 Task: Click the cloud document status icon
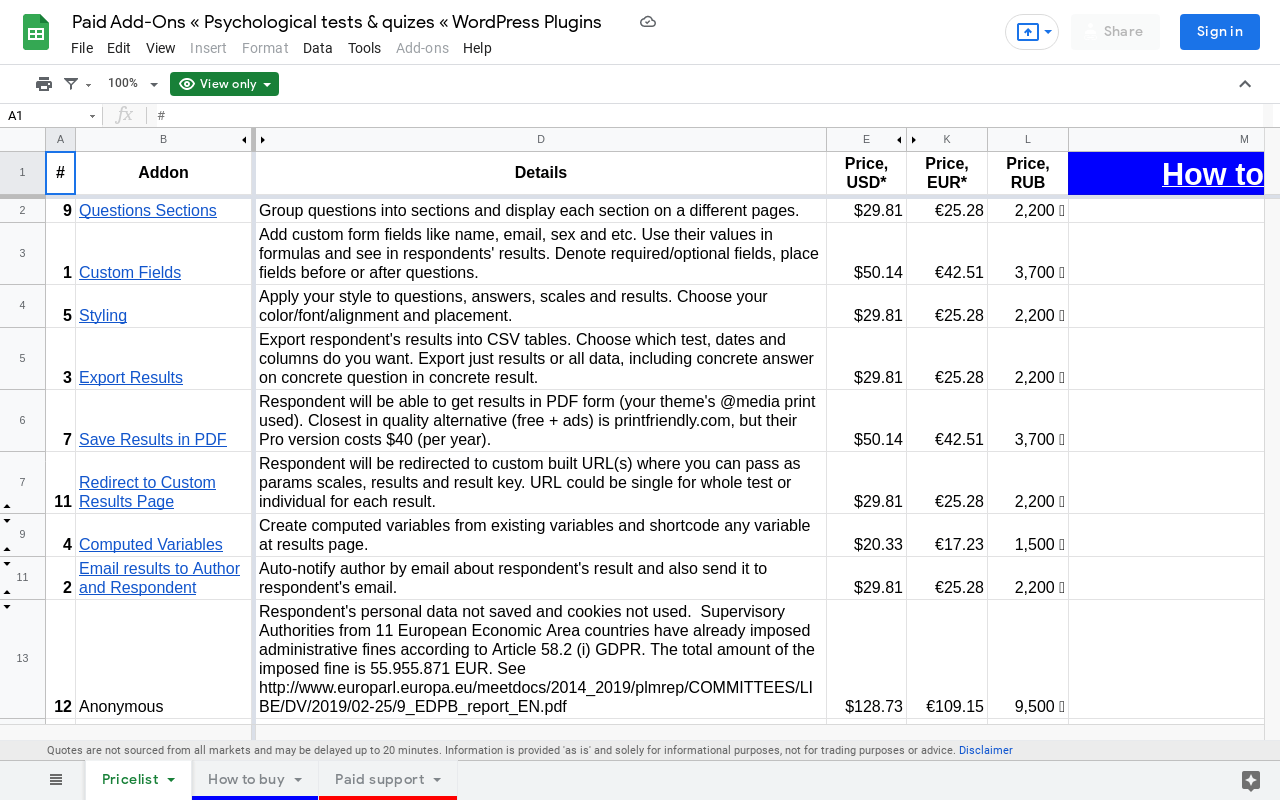tap(648, 22)
